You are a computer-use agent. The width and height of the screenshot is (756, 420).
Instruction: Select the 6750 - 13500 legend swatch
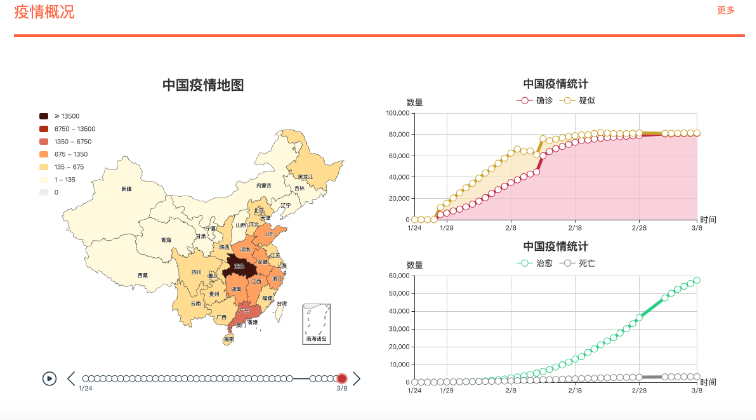pos(44,129)
